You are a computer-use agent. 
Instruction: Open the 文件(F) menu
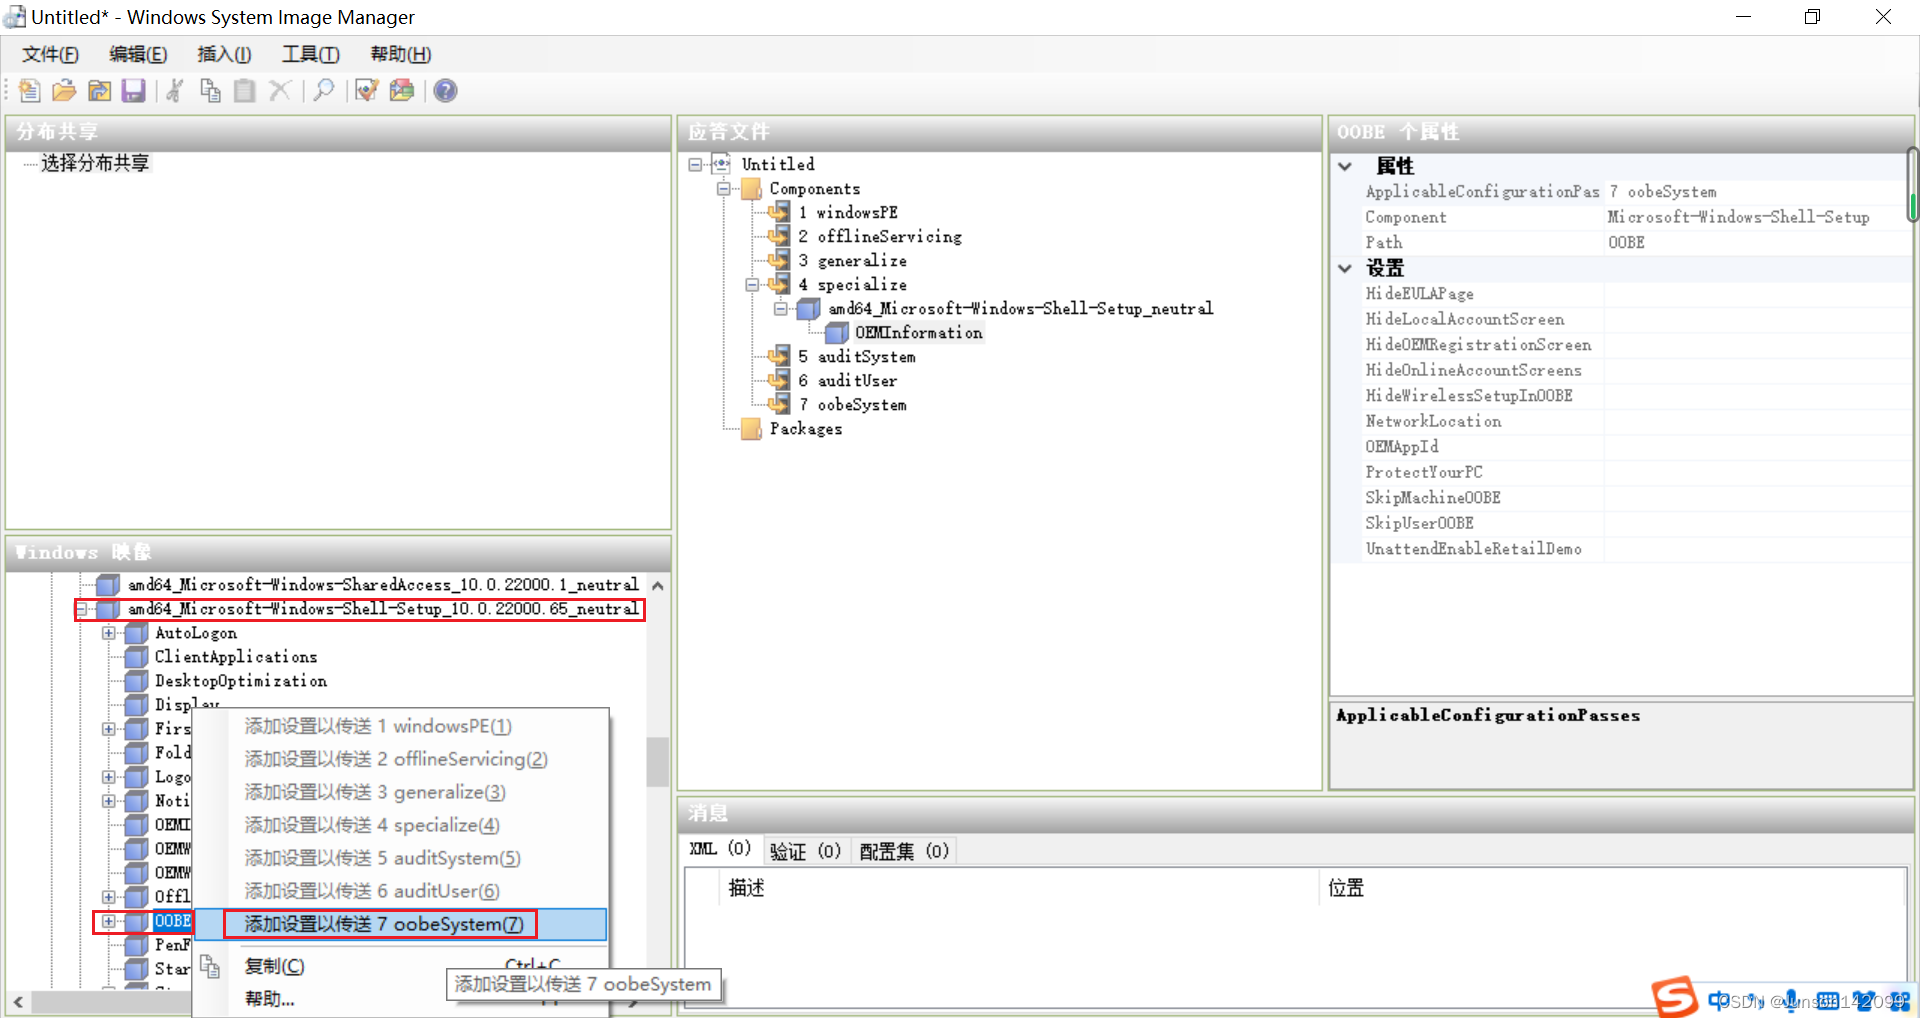[x=50, y=54]
